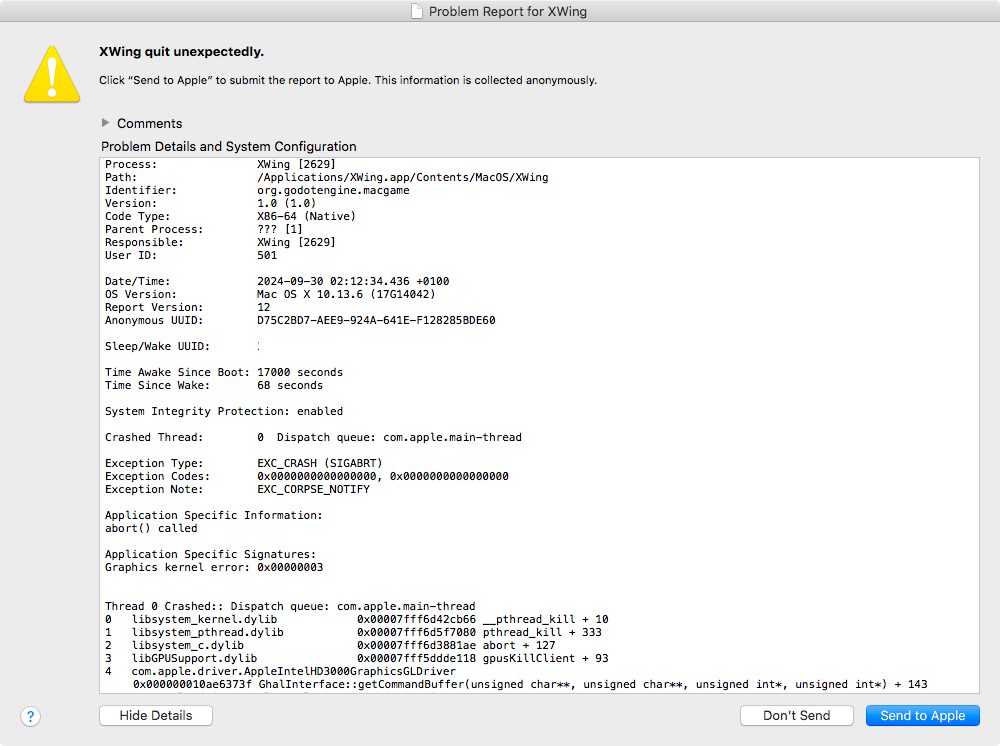This screenshot has width=1000, height=746.
Task: Click the 'Thread 0 Crashed' header line
Action: [290, 606]
